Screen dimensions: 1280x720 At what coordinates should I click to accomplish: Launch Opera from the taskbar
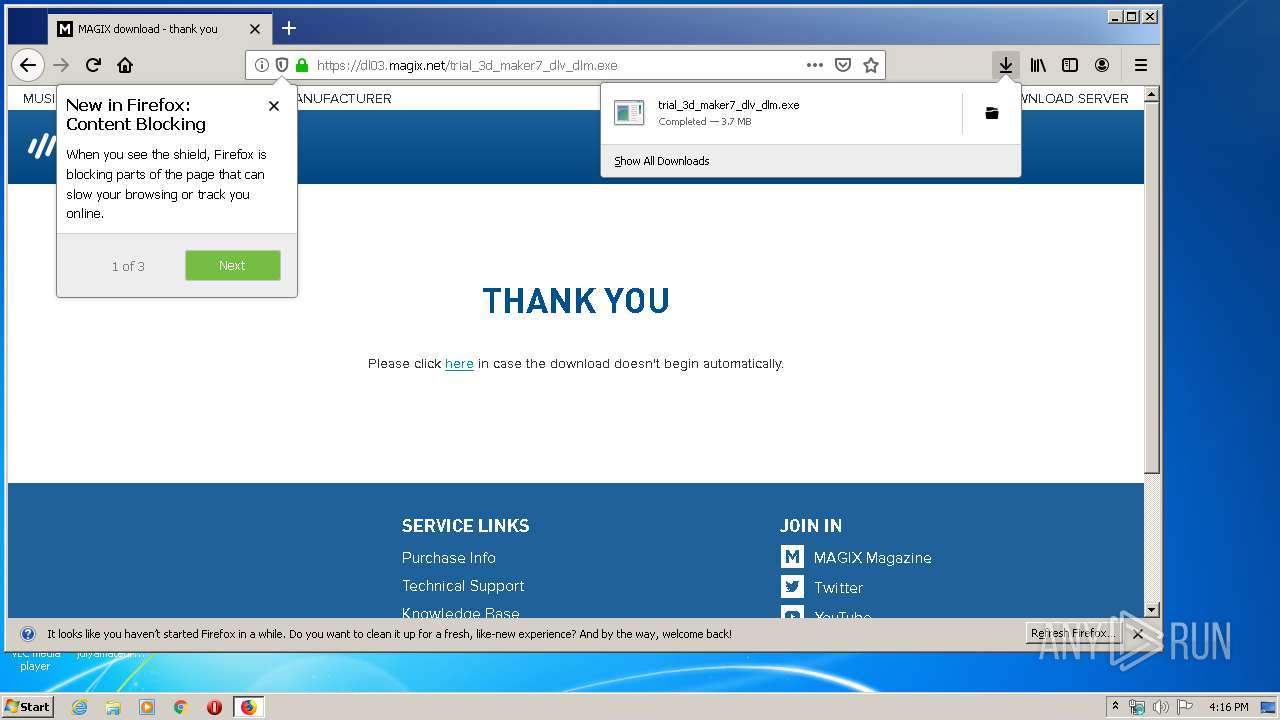tap(214, 707)
